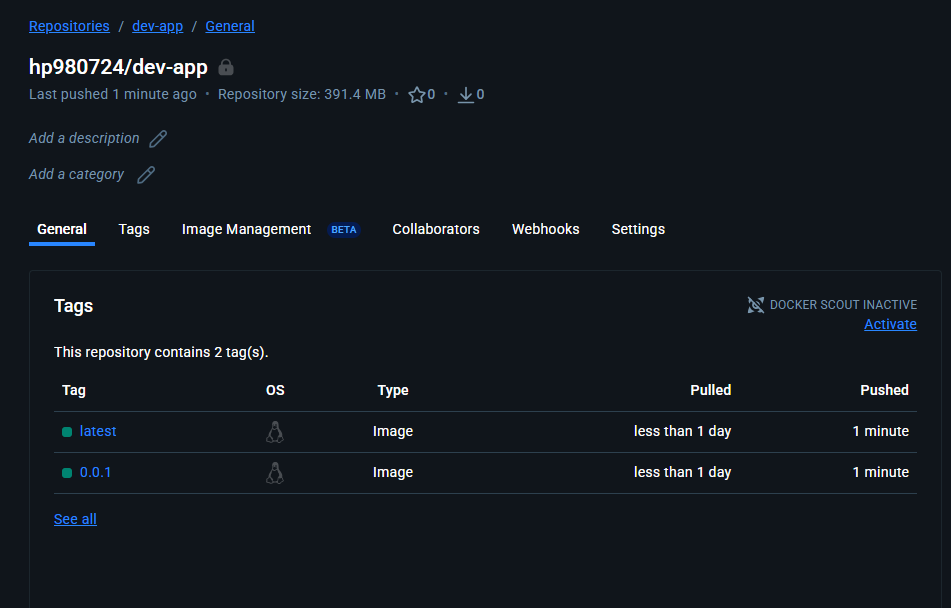Click the green status dot beside 0.0.1
This screenshot has width=951, height=608.
[x=67, y=473]
